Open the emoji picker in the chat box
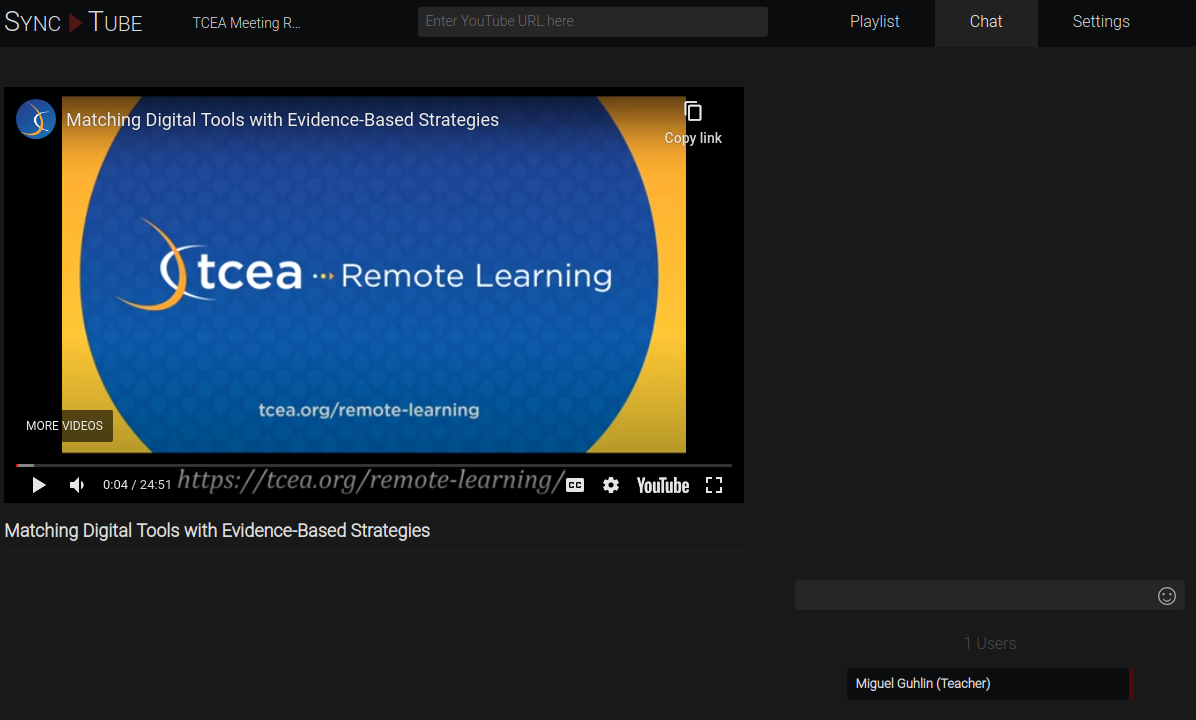 (x=1166, y=596)
